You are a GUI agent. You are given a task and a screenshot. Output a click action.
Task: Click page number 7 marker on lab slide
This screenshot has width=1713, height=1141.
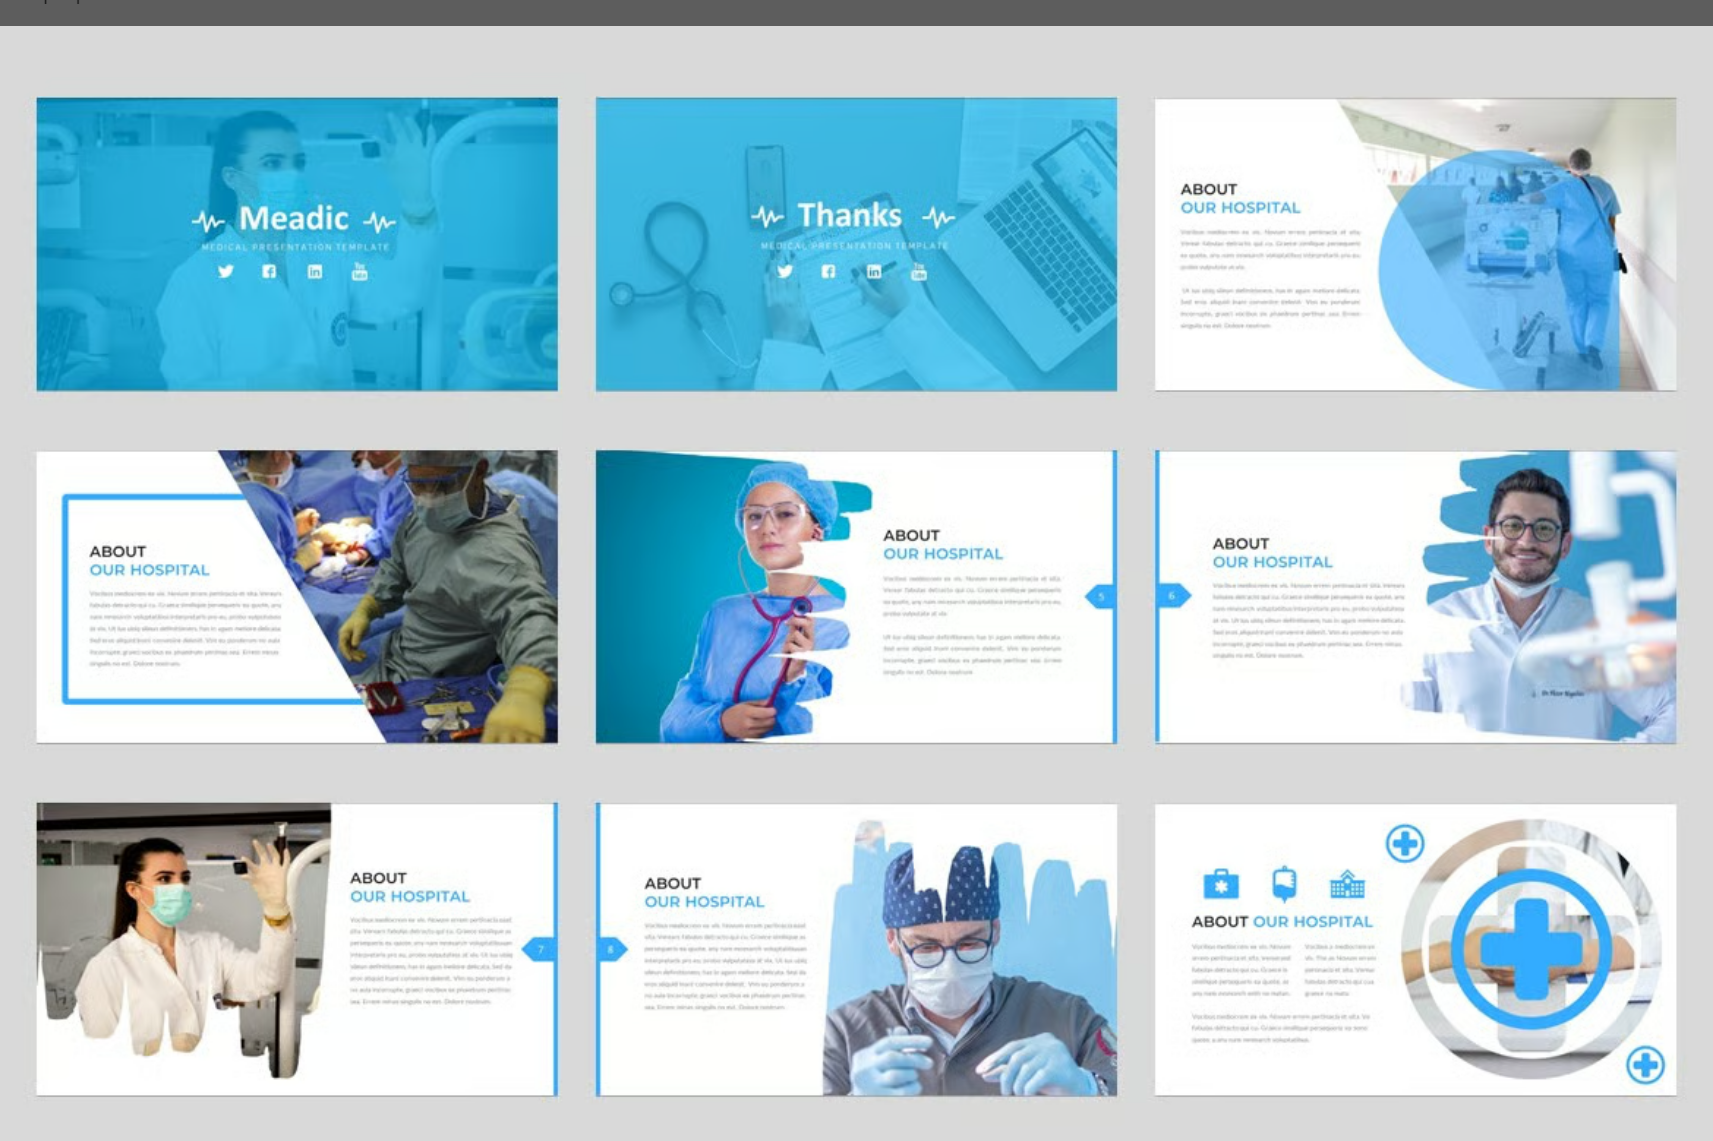pos(540,949)
